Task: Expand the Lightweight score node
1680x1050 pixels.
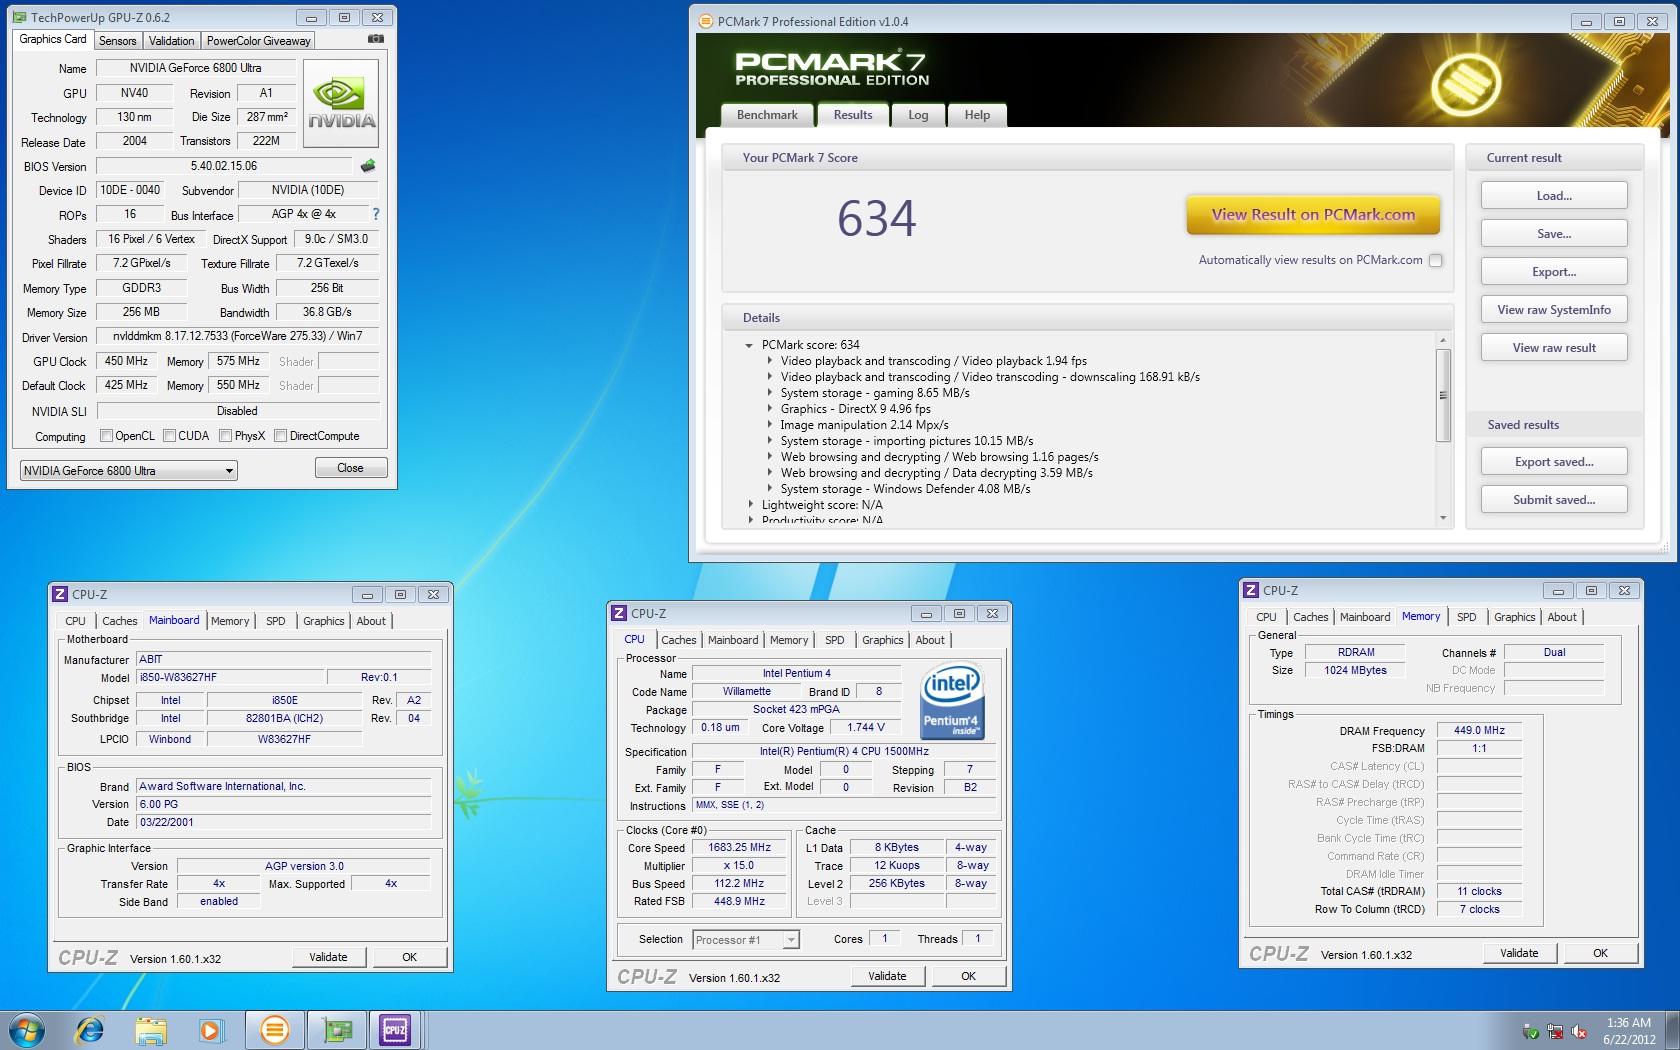Action: (750, 505)
